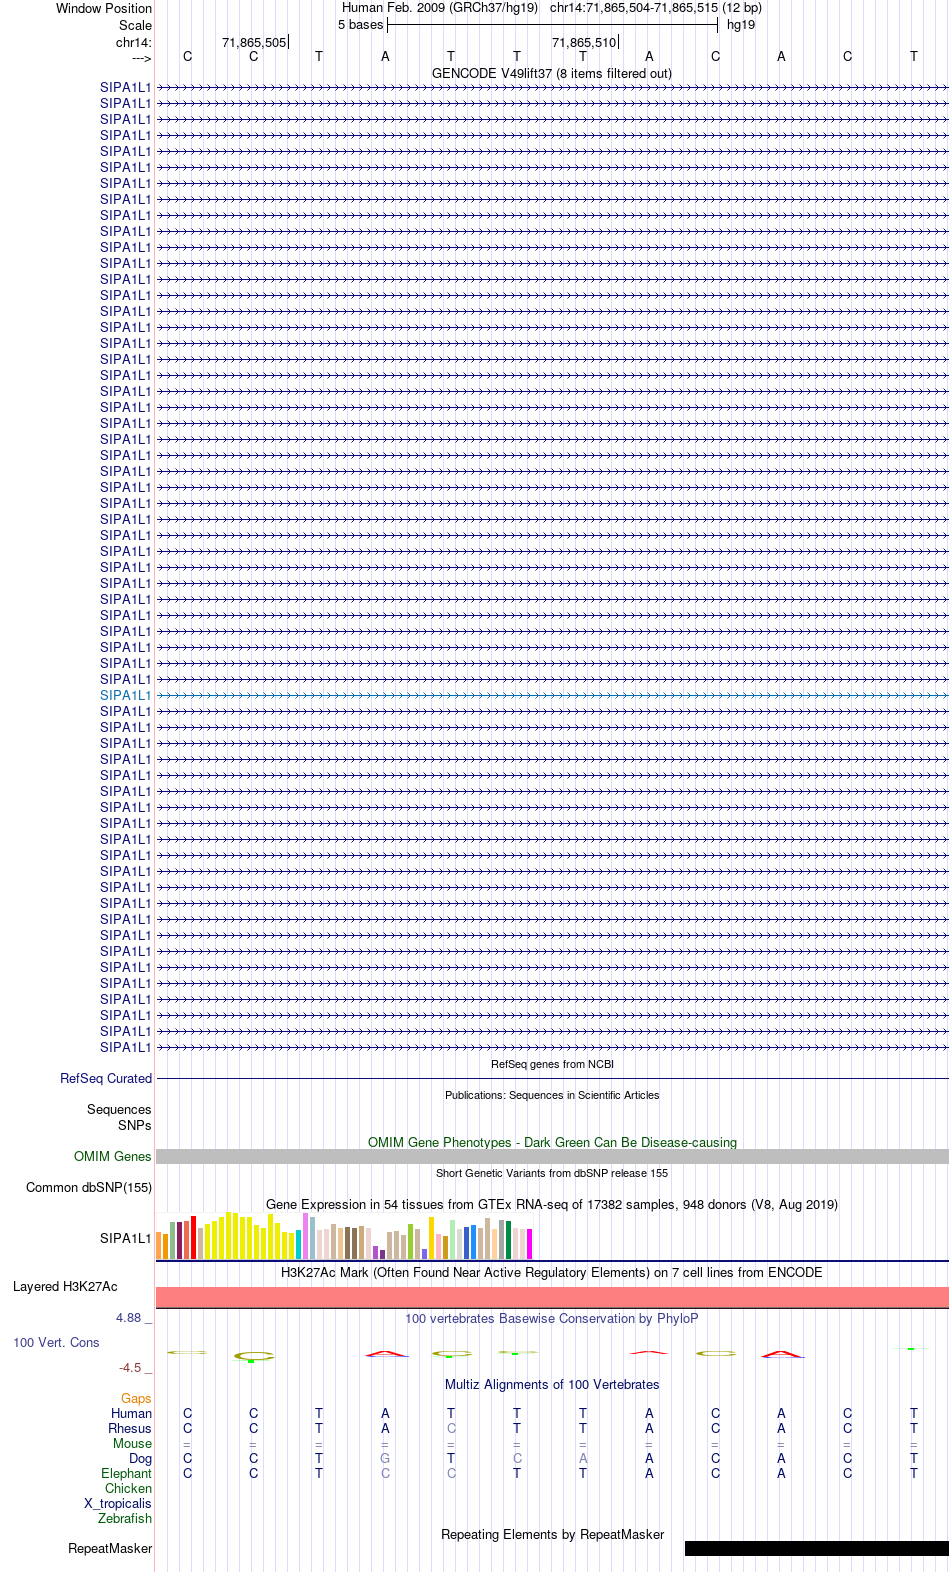Click the Common dbSNP(155) label
The height and width of the screenshot is (1572, 950).
tap(89, 1187)
